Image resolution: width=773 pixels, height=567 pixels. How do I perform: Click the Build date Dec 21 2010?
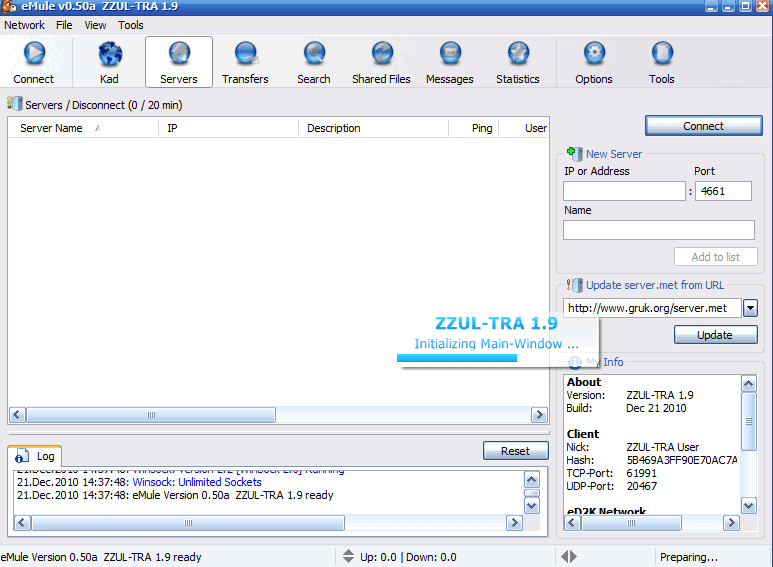point(656,408)
